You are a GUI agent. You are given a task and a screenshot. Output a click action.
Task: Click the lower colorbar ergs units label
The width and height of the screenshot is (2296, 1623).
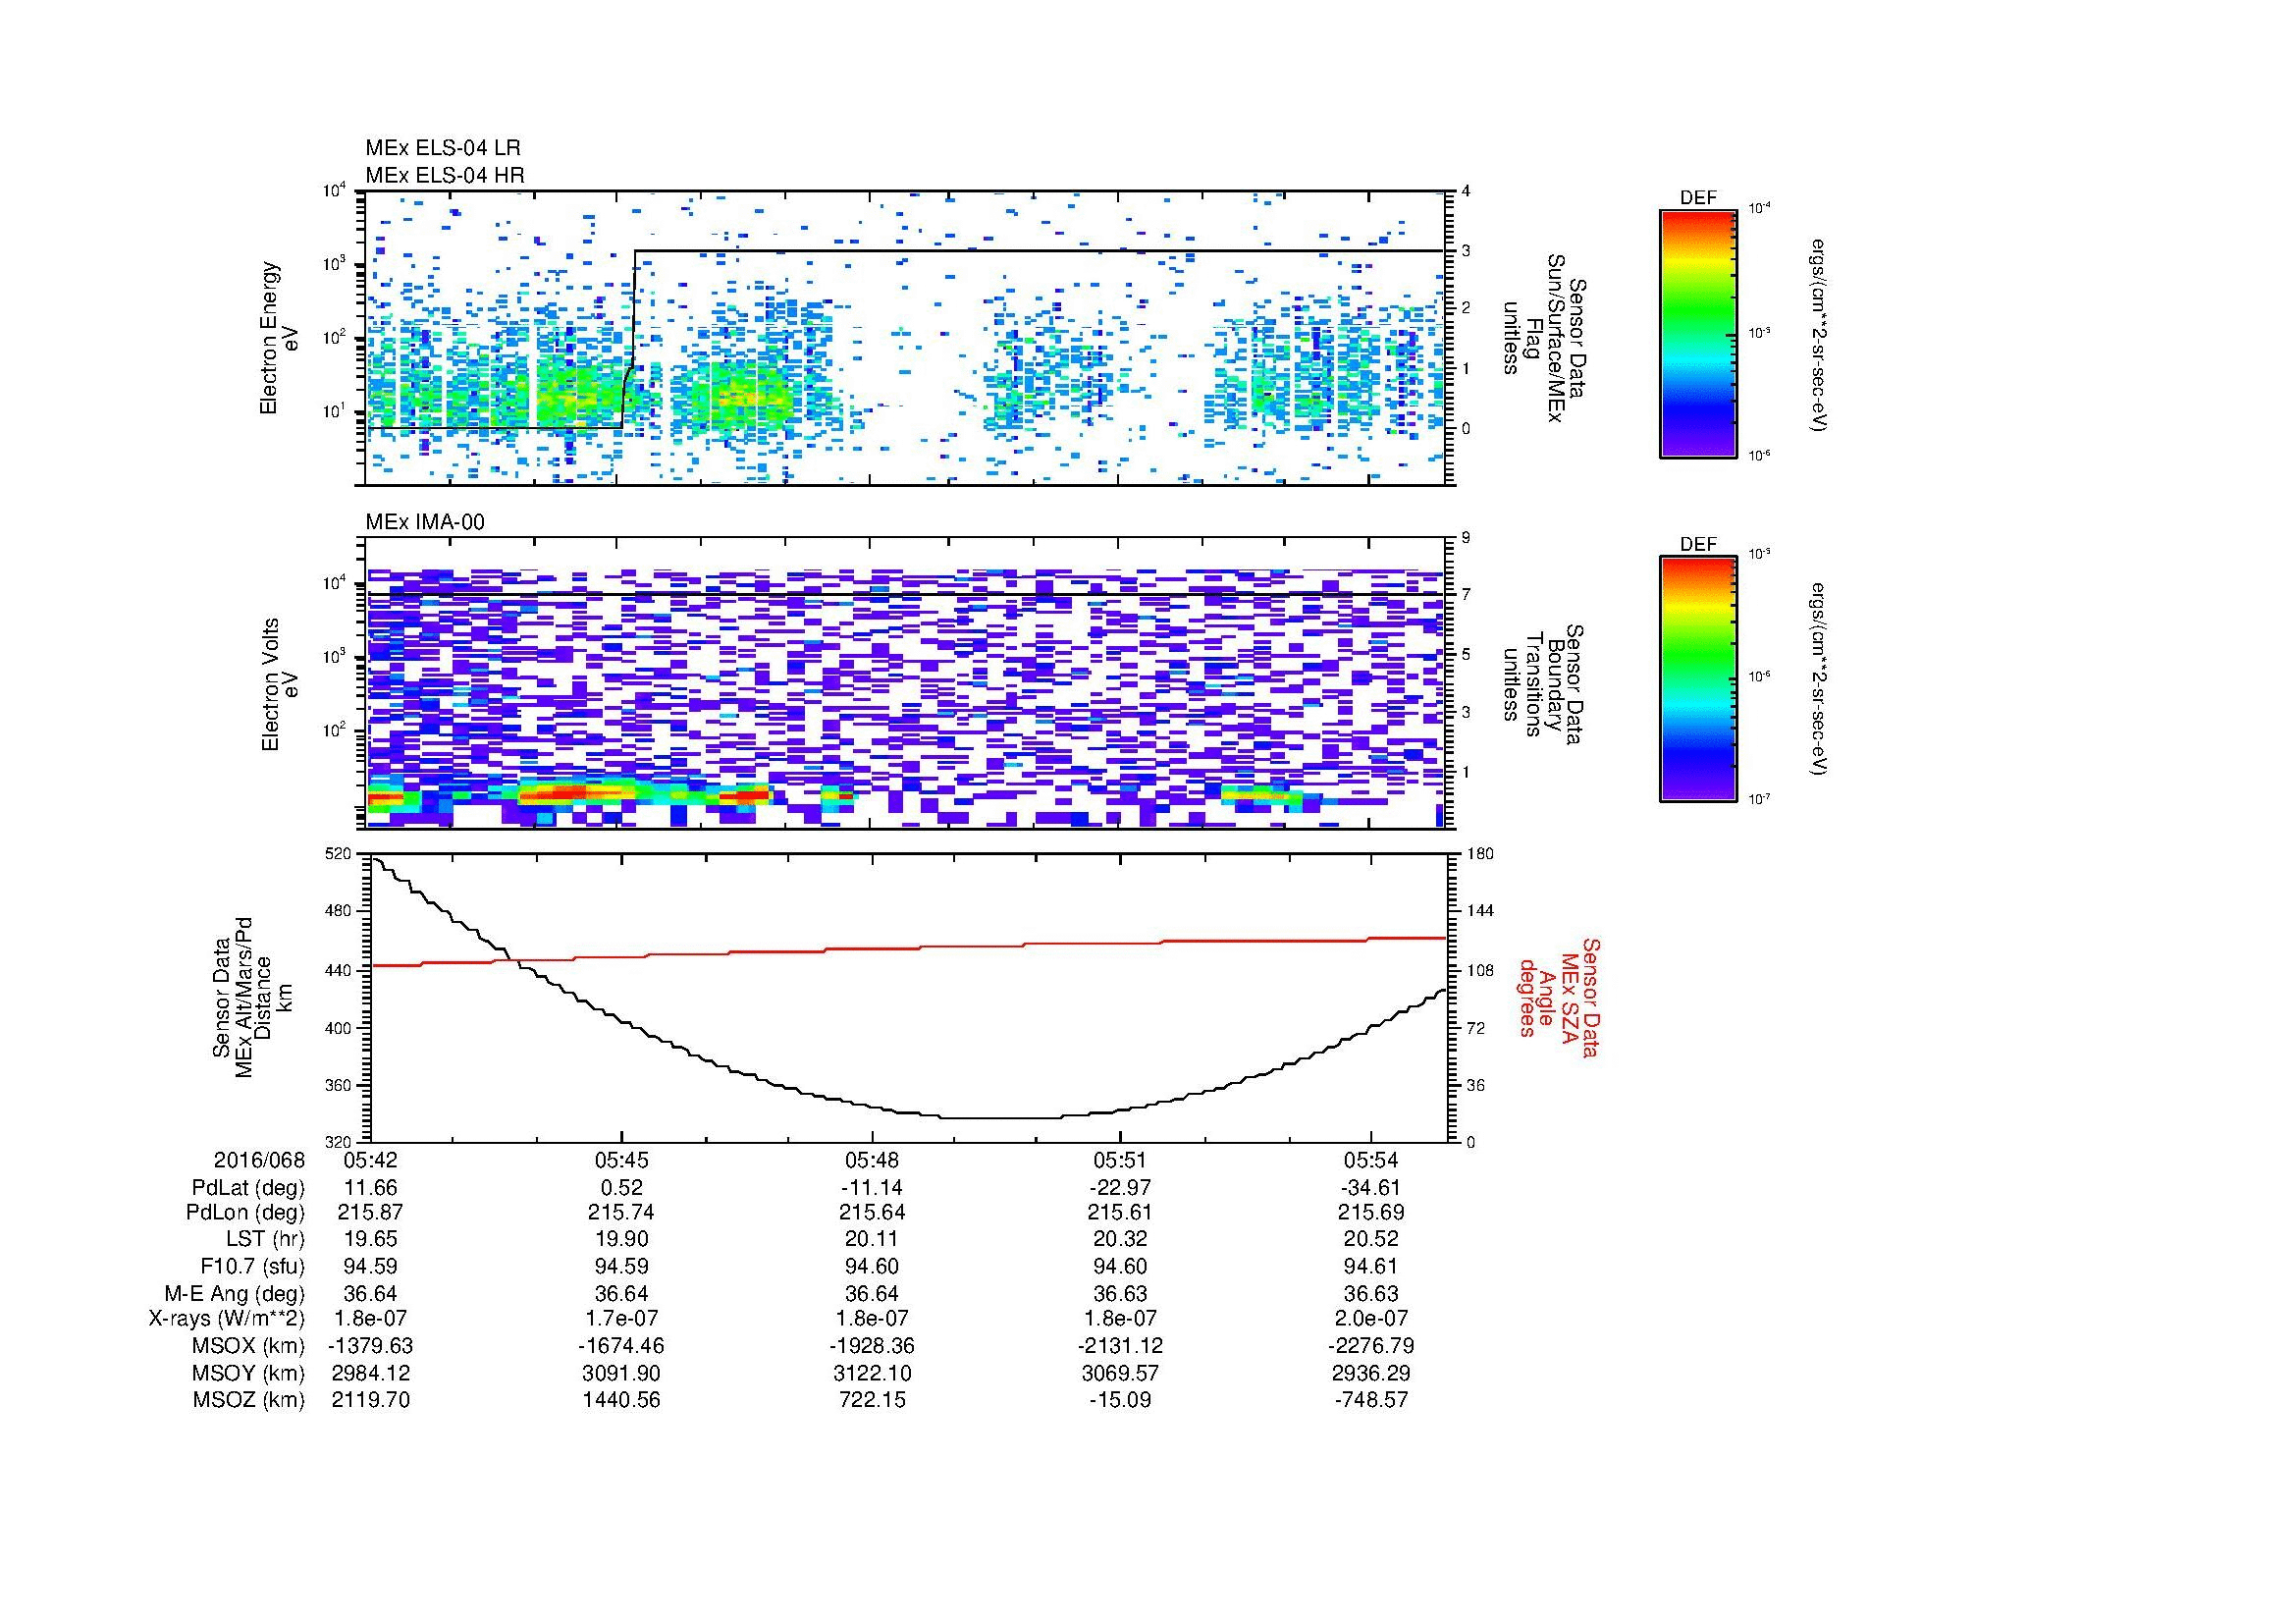coord(1819,680)
